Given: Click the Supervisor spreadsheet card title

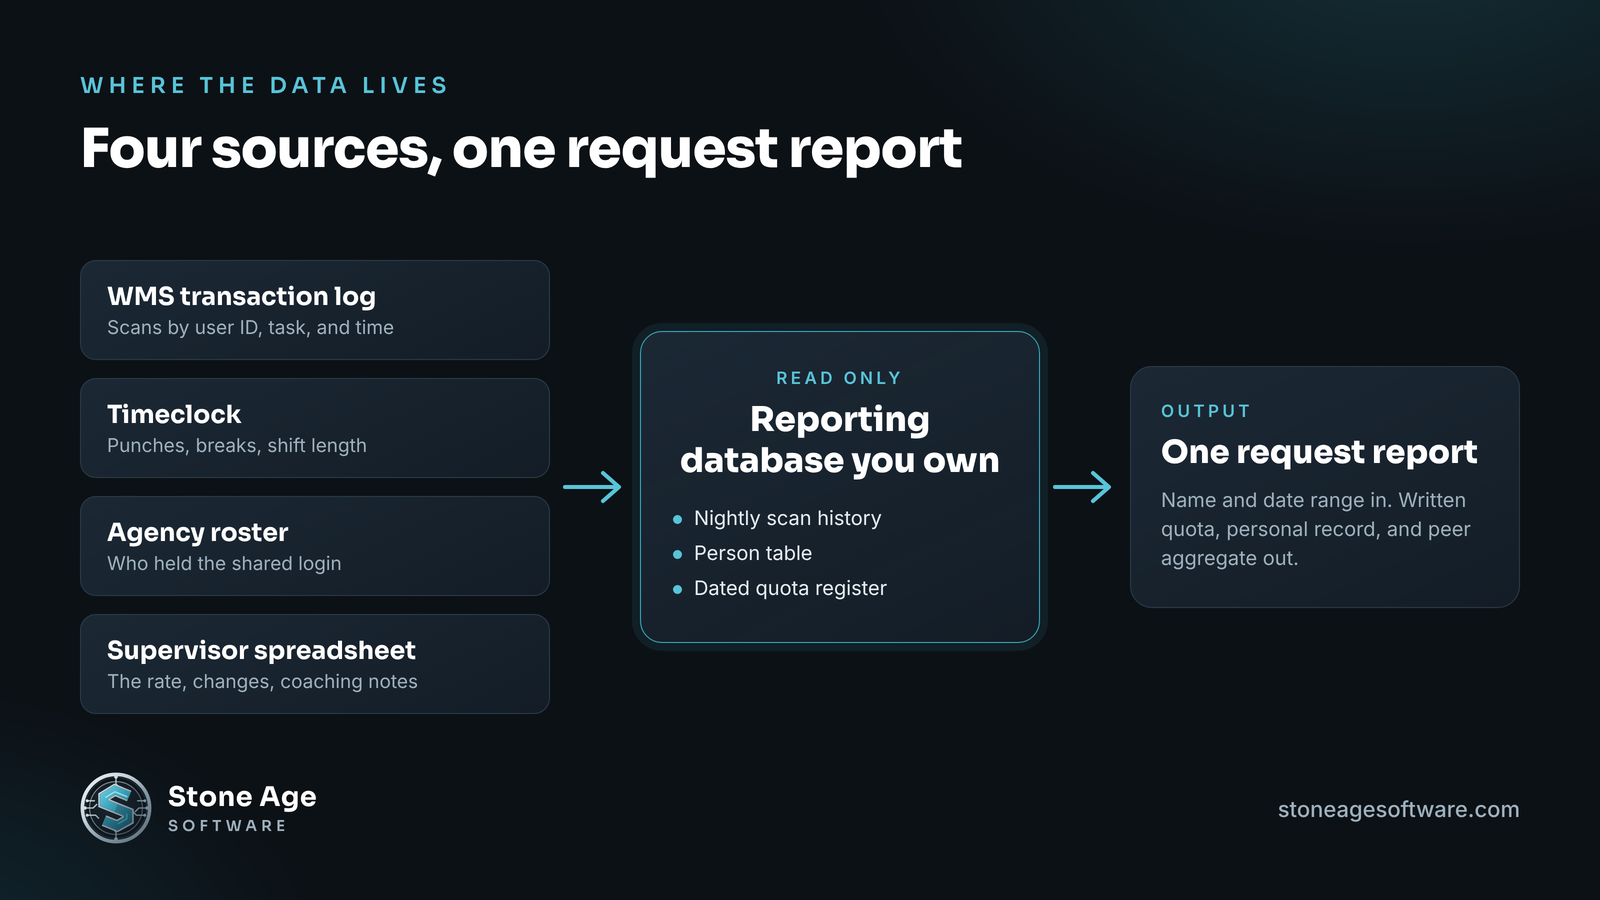Looking at the screenshot, I should [261, 650].
